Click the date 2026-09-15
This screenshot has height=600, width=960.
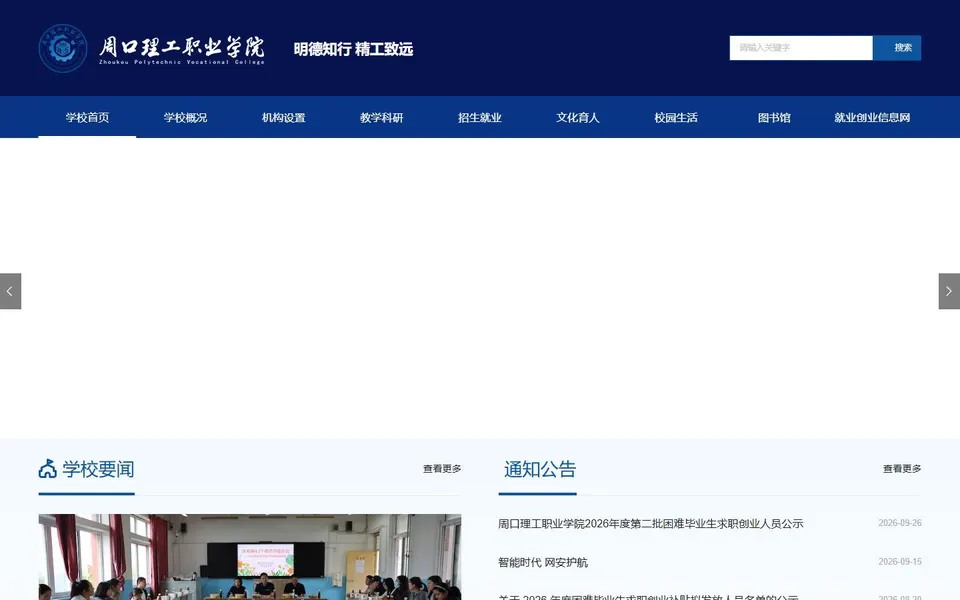pyautogui.click(x=899, y=561)
